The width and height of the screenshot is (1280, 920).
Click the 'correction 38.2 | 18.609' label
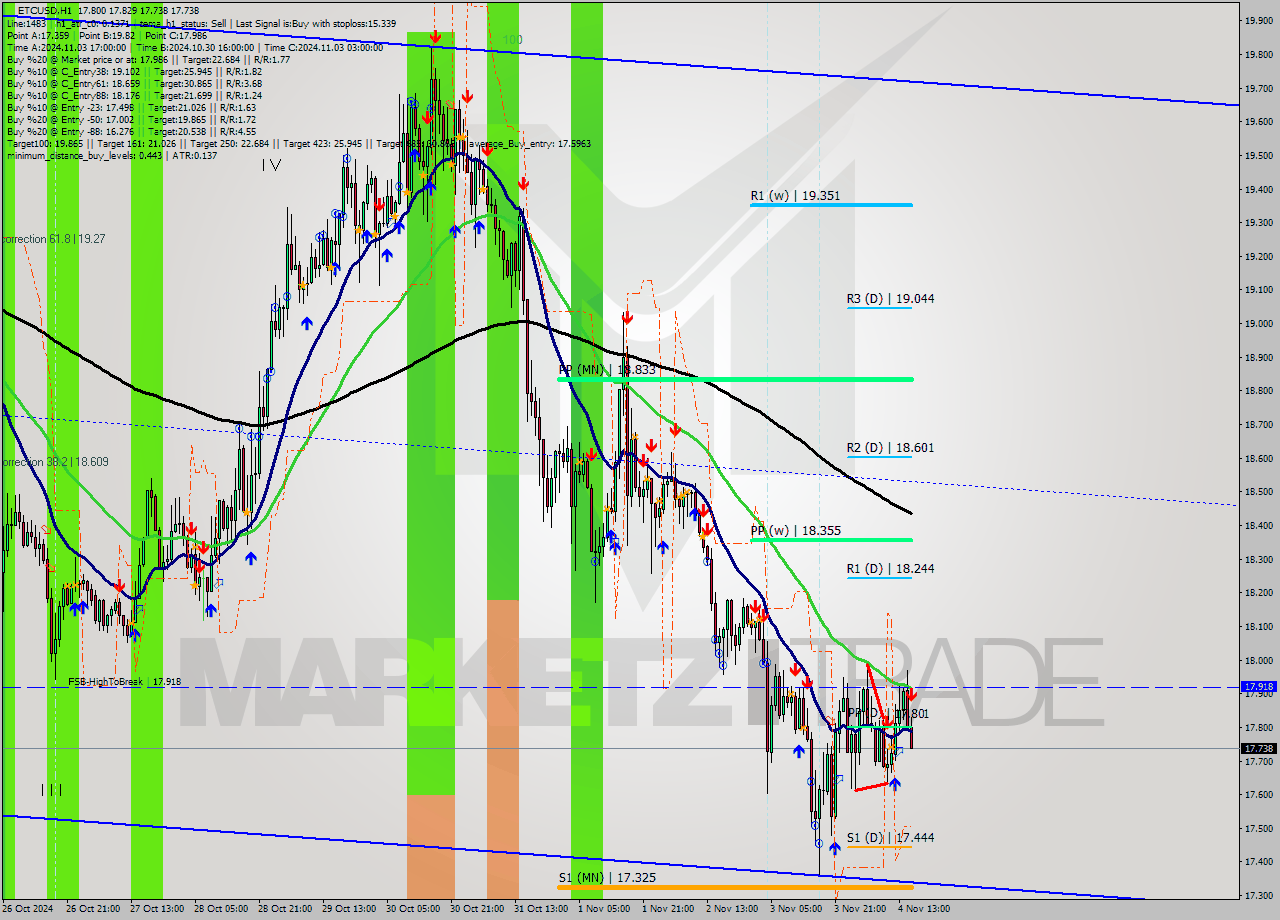[55, 463]
